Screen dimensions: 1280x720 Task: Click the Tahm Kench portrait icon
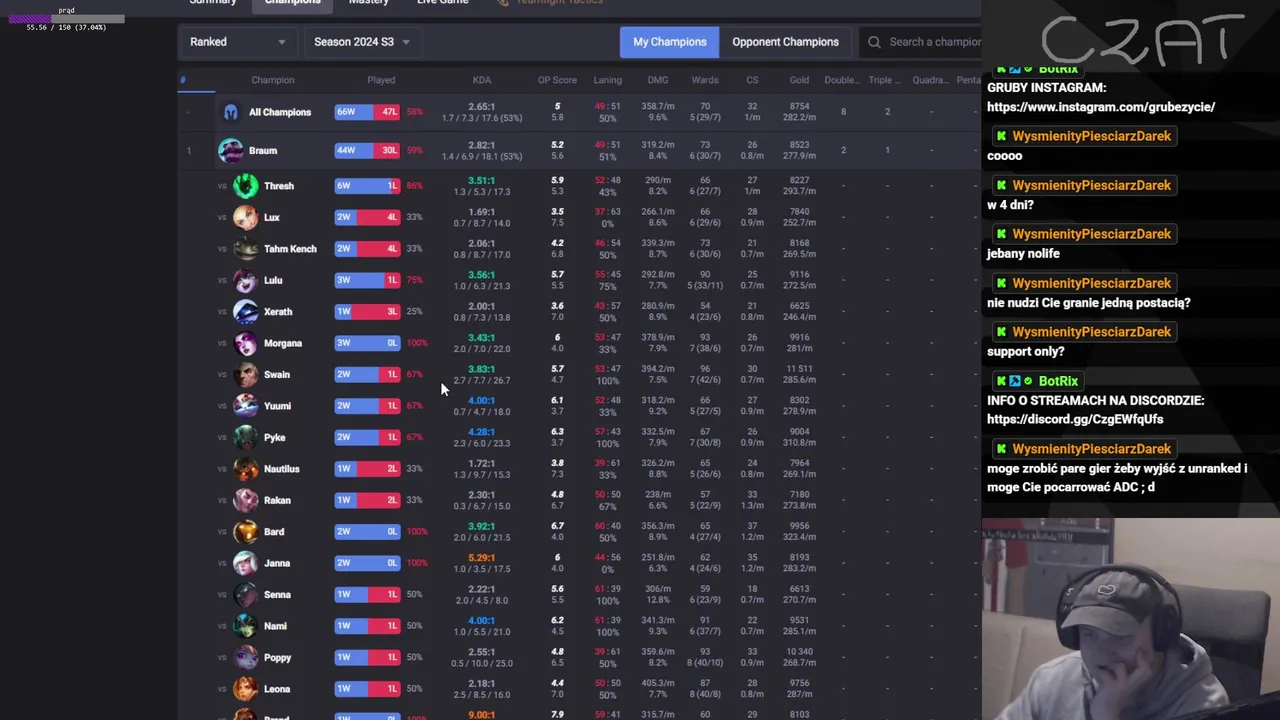pos(245,249)
